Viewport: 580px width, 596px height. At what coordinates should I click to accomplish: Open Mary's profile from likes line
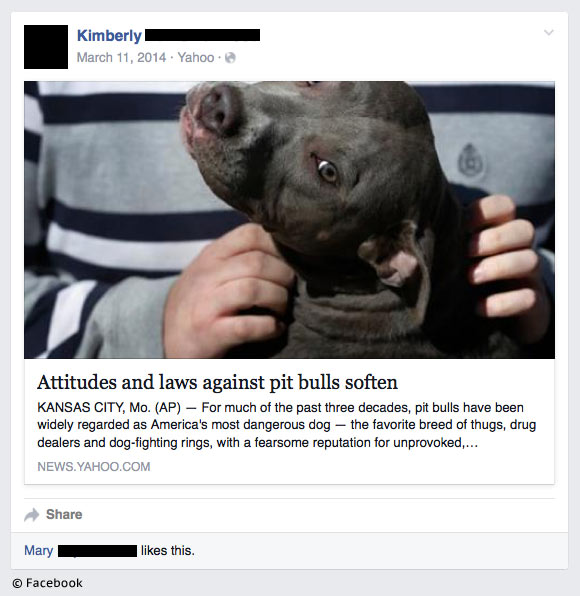(x=38, y=550)
